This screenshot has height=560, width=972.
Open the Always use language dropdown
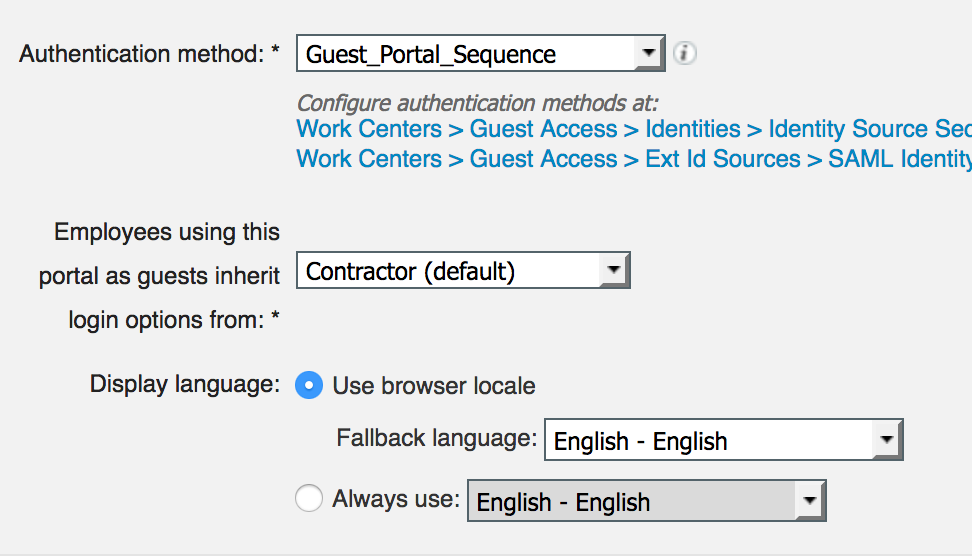coord(647,501)
